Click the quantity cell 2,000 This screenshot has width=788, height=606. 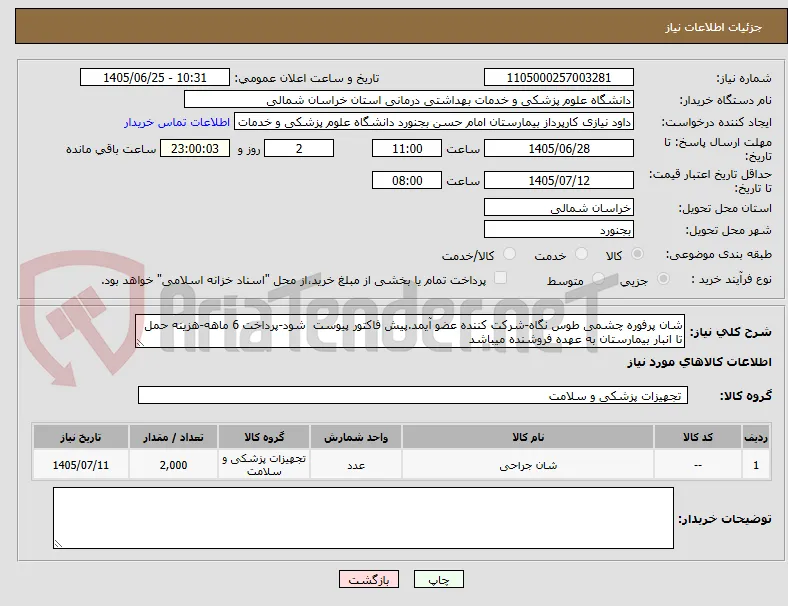[173, 465]
